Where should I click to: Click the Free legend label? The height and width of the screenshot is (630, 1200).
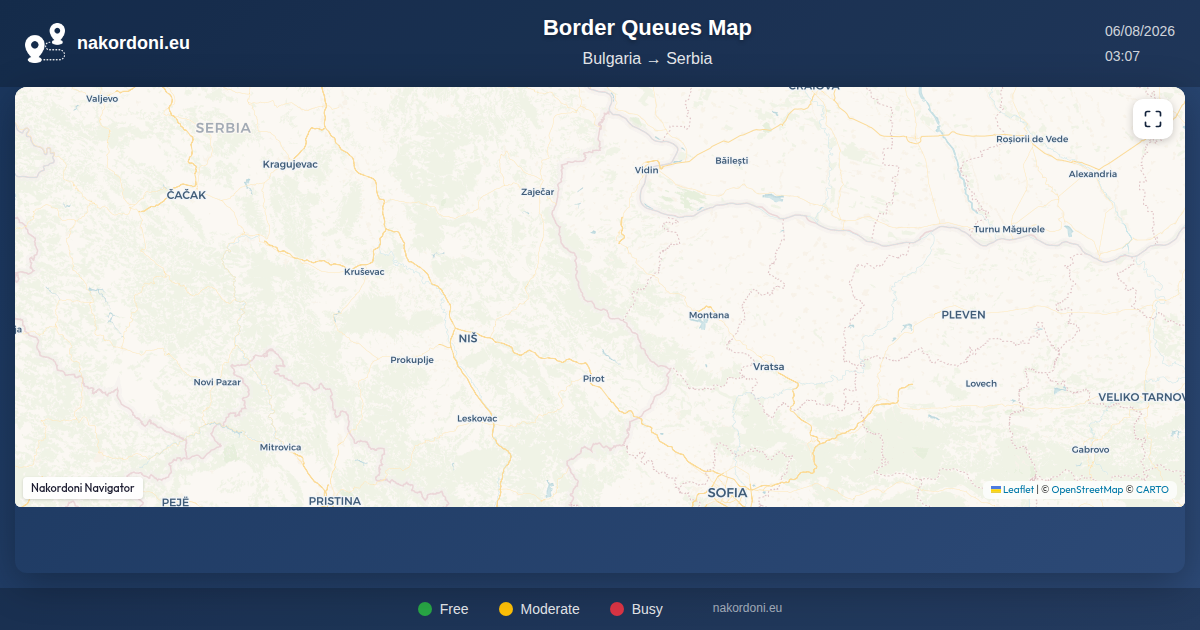tap(454, 609)
